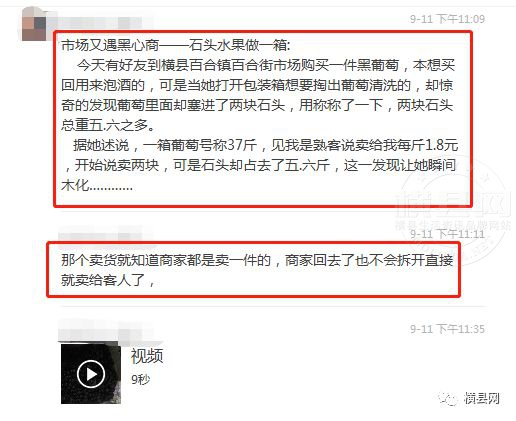Click the 9秒 duration text
The width and height of the screenshot is (516, 421).
[x=140, y=379]
